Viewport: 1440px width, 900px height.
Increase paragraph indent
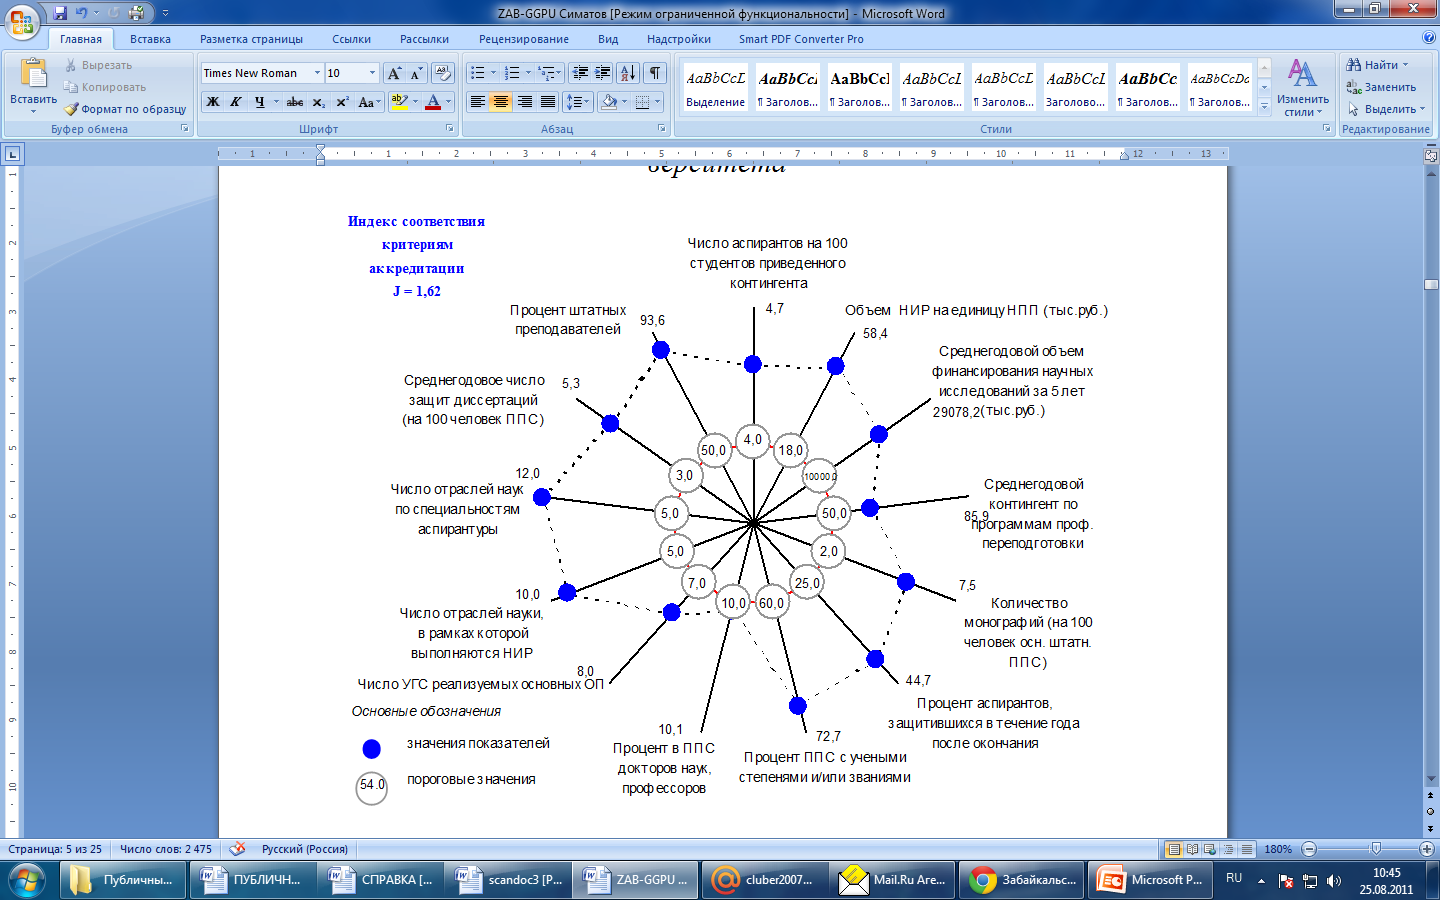click(x=603, y=73)
